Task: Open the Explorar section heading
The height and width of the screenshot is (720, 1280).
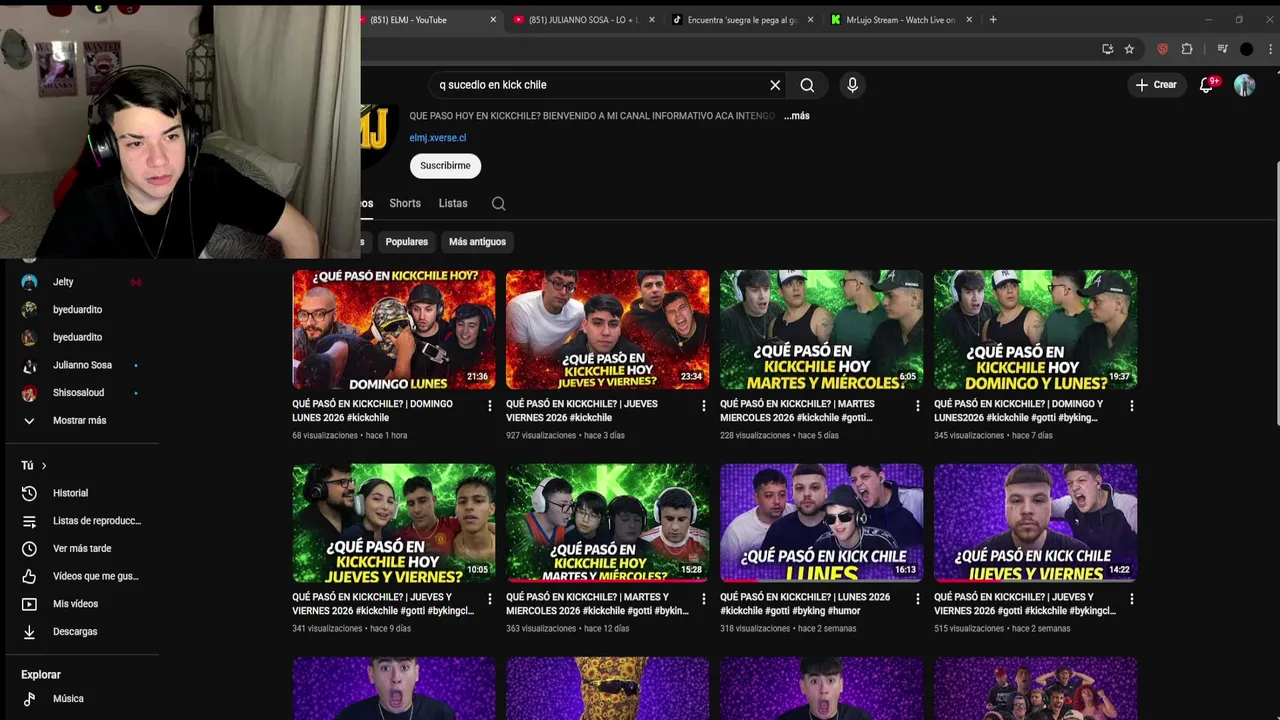Action: [41, 675]
